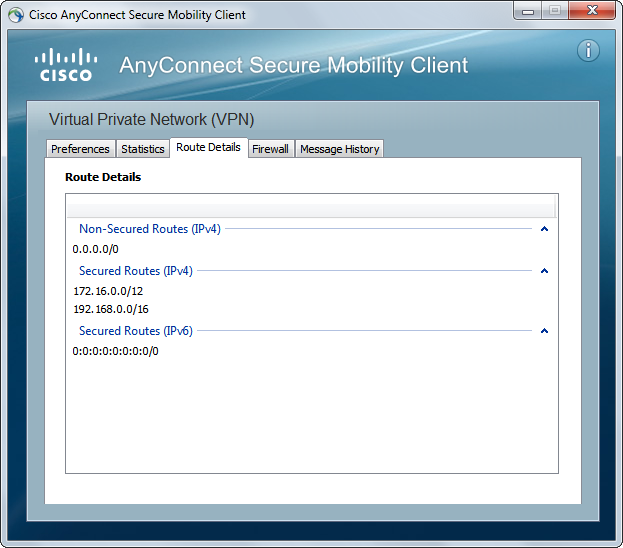The height and width of the screenshot is (548, 623).
Task: Select the 192.168.0.0/16 route entry
Action: pos(111,309)
